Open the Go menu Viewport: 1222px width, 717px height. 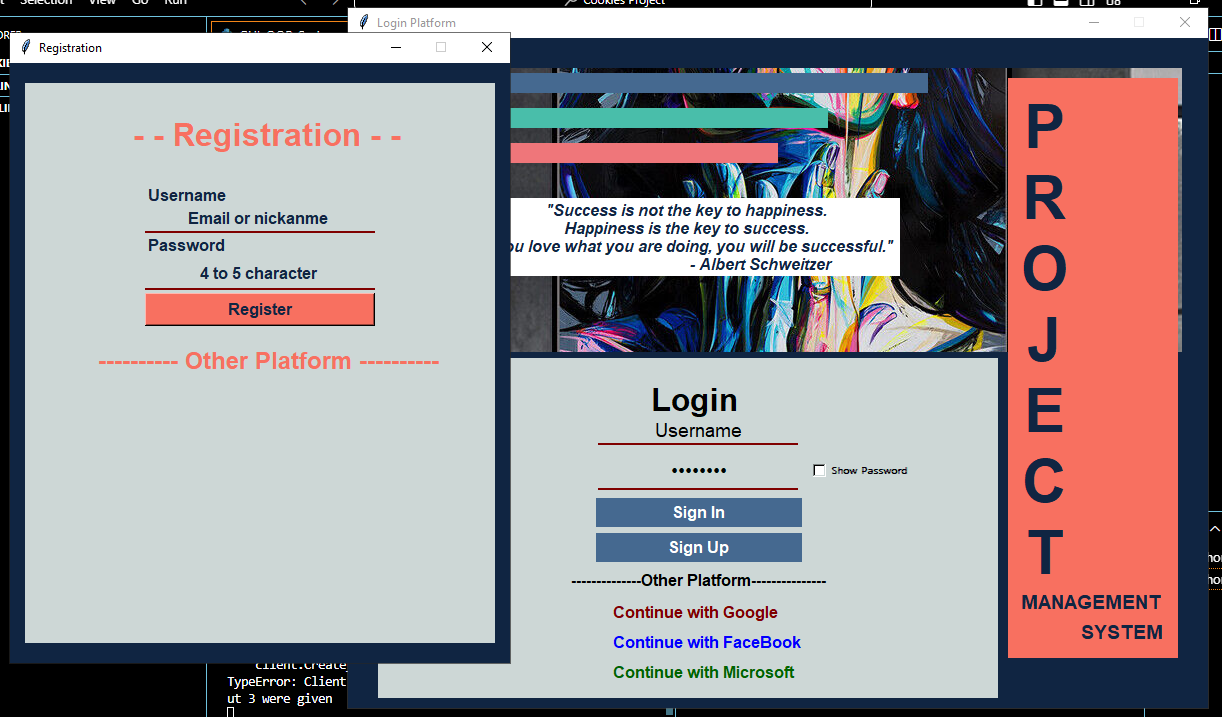click(x=139, y=2)
